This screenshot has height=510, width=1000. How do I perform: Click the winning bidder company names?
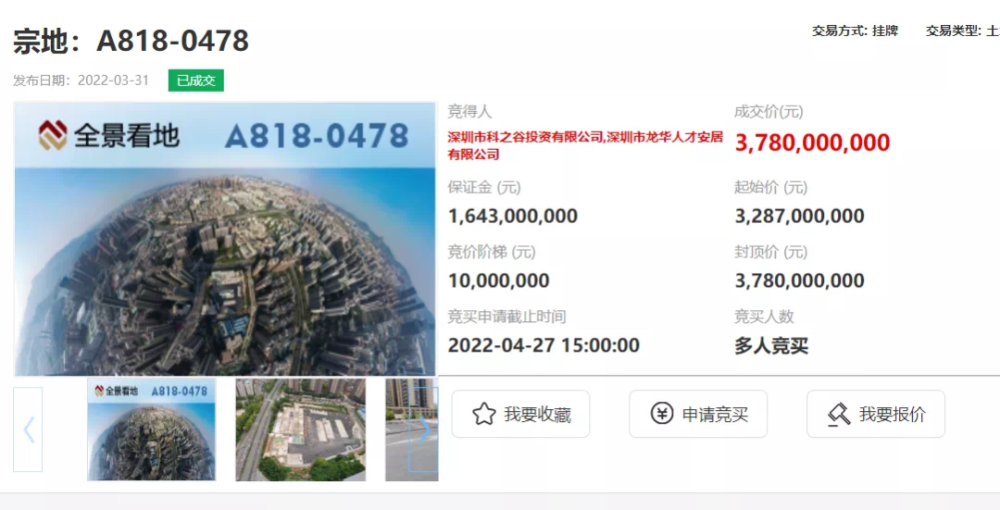pos(585,145)
